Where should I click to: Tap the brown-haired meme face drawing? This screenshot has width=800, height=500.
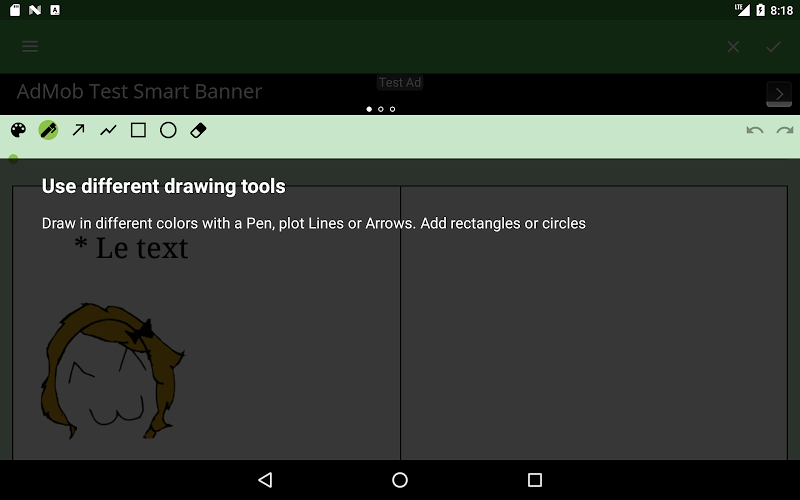click(112, 371)
